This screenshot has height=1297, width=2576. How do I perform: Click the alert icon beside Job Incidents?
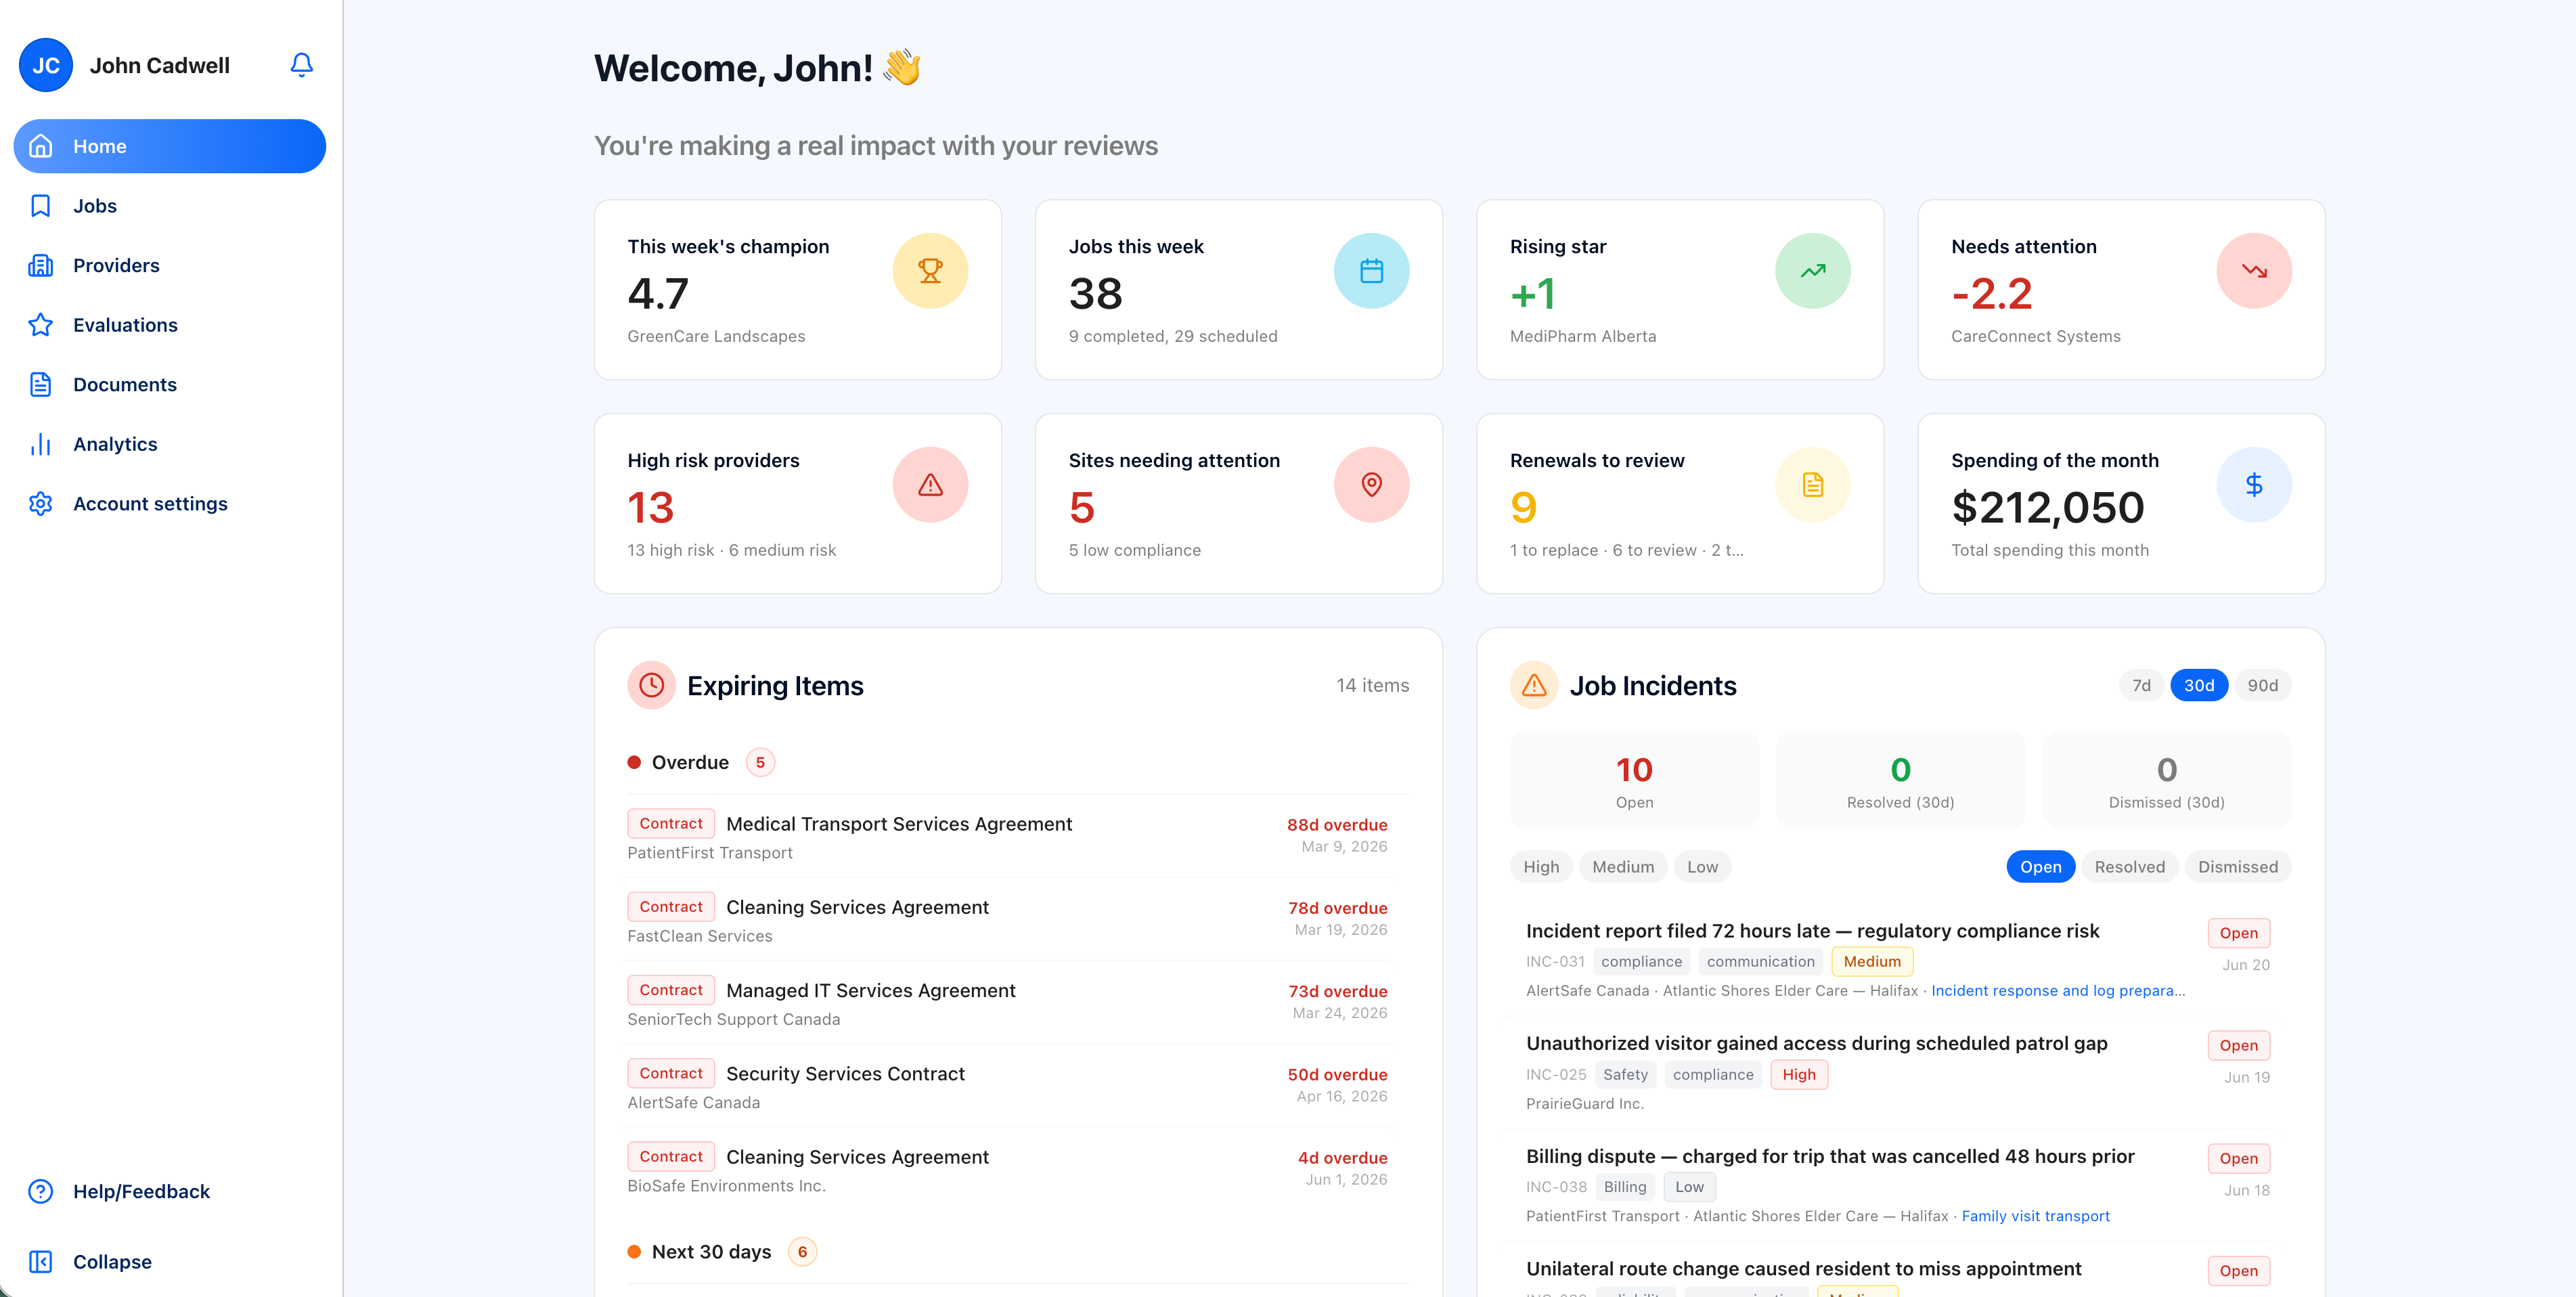pyautogui.click(x=1534, y=685)
